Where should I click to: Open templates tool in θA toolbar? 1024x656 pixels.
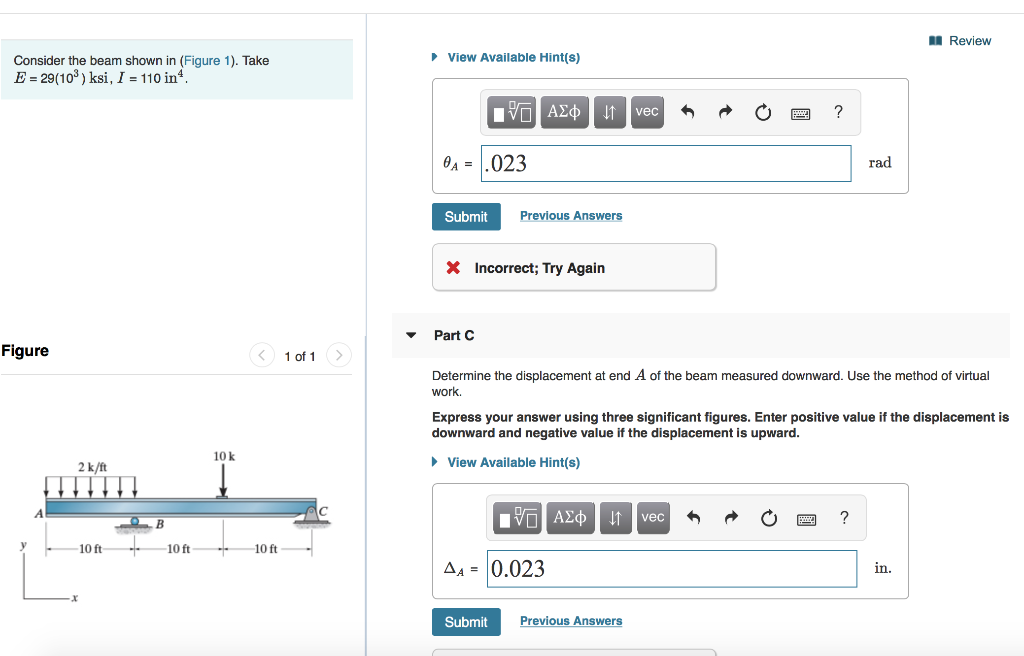point(511,112)
